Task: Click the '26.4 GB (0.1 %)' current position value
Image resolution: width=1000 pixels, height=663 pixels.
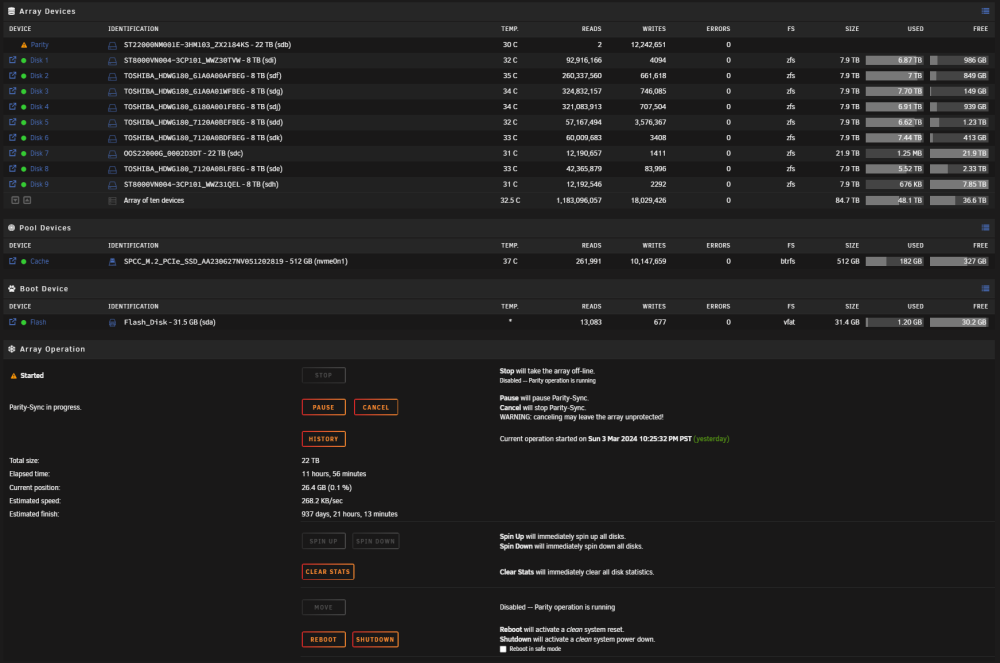Action: pyautogui.click(x=327, y=487)
